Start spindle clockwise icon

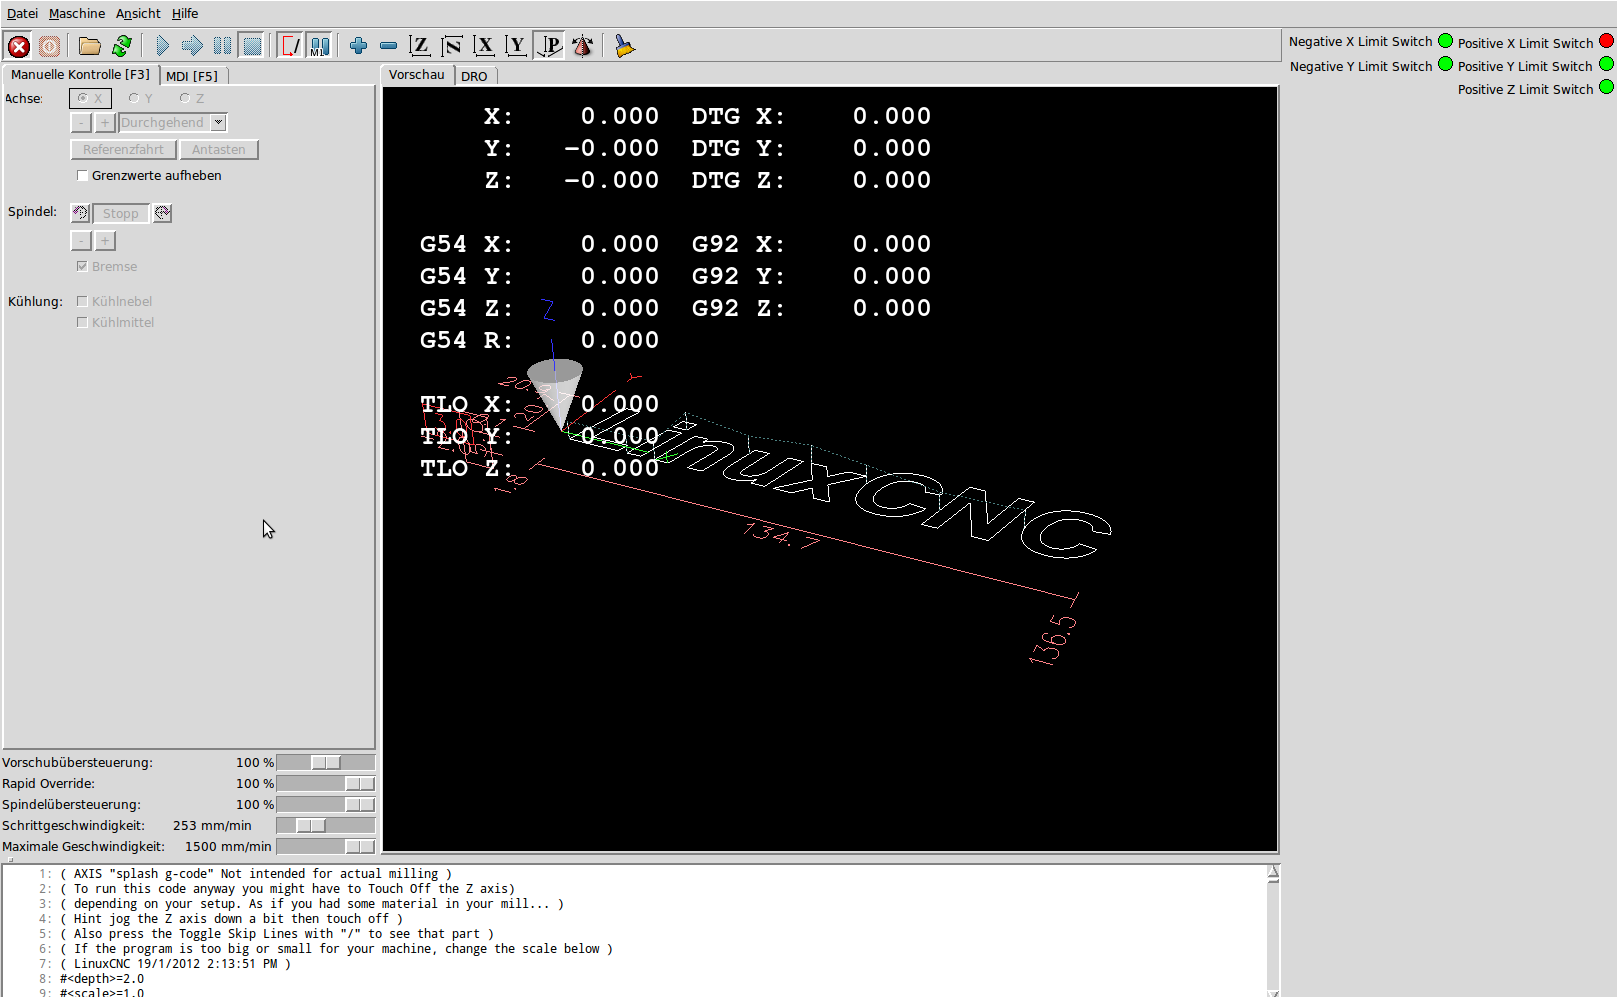click(x=162, y=213)
